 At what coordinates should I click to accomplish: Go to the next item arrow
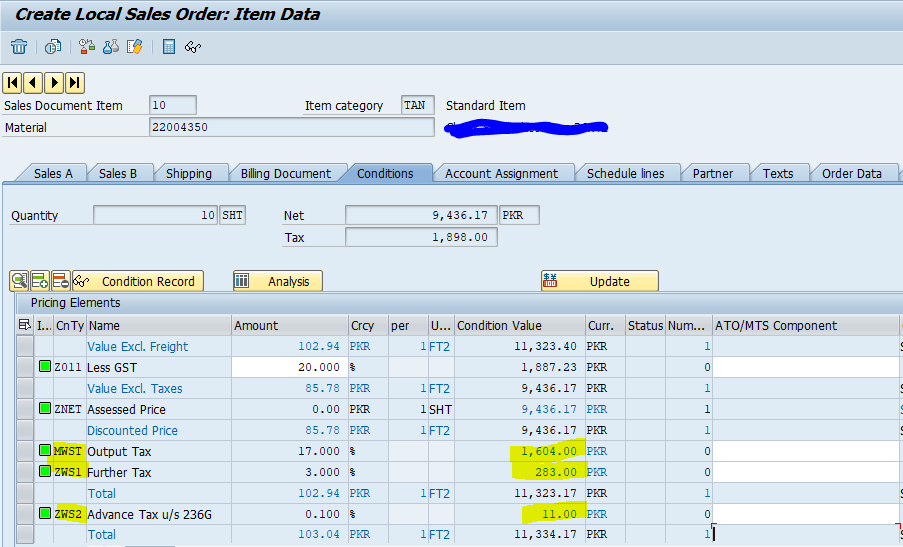point(54,82)
